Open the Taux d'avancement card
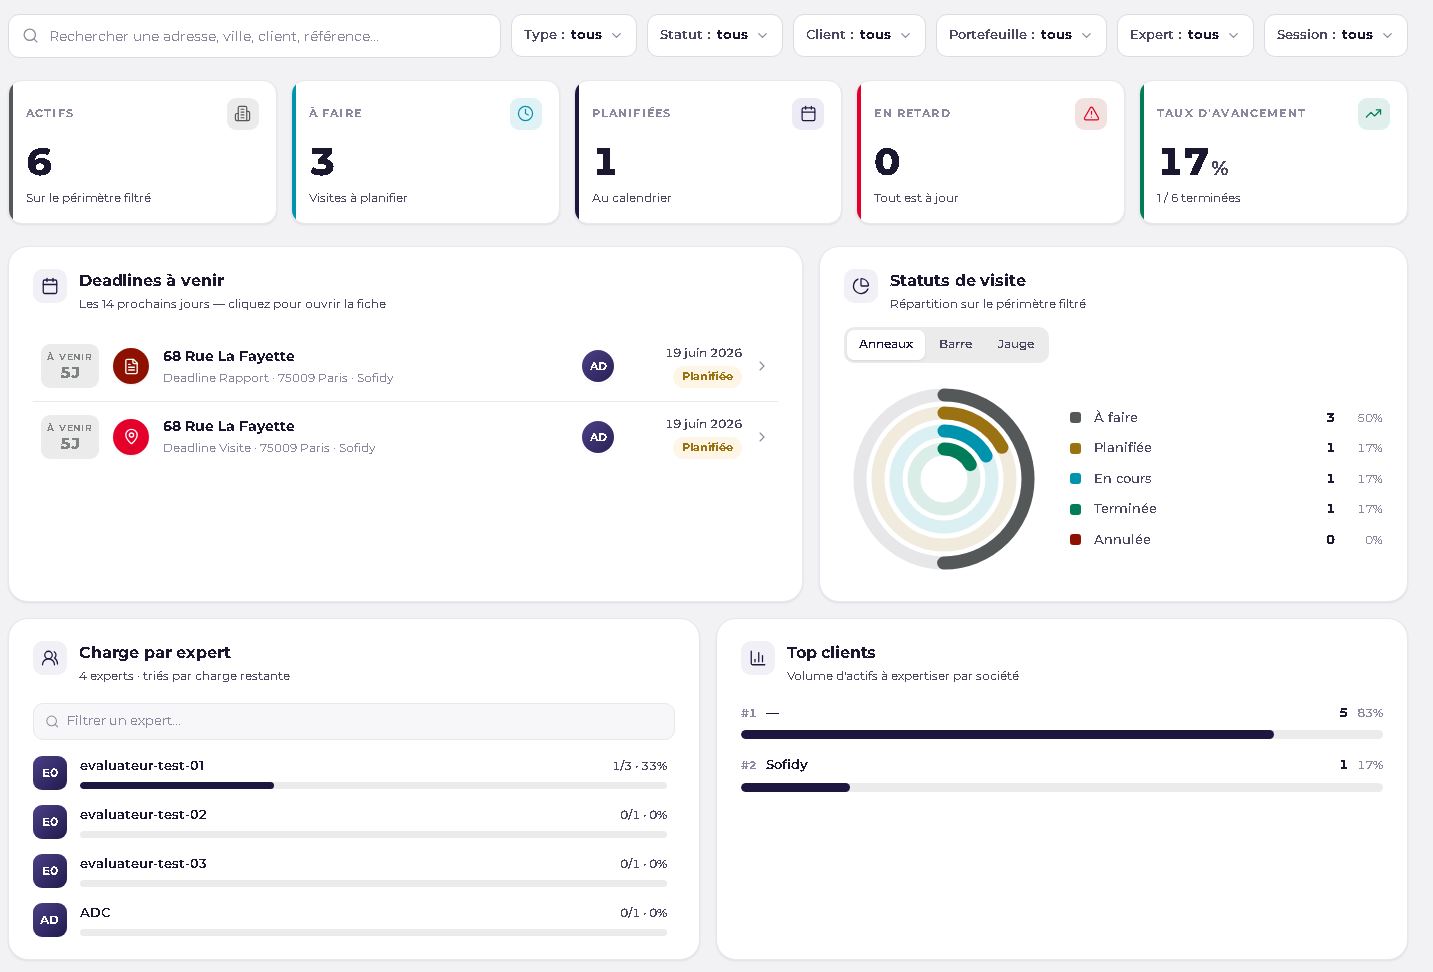 [x=1274, y=152]
